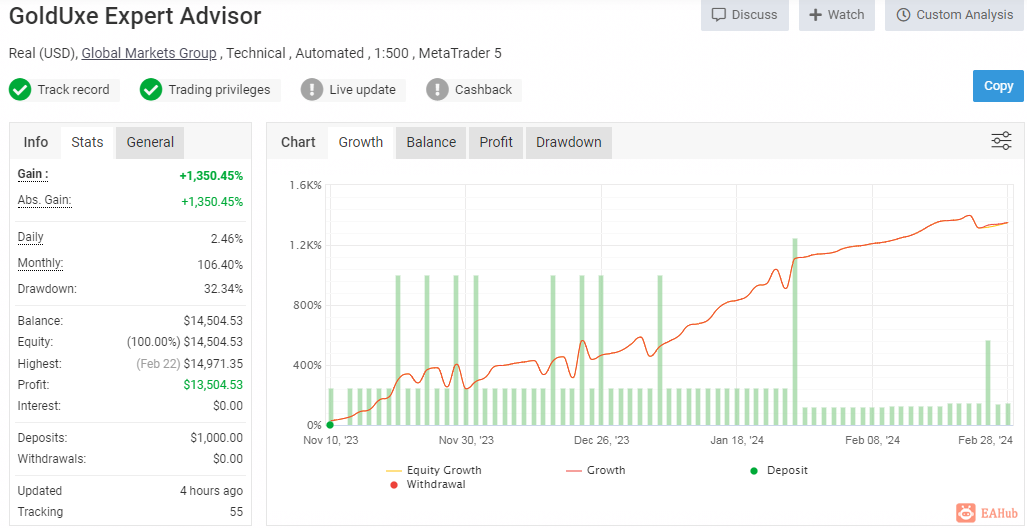The height and width of the screenshot is (528, 1027).
Task: Open the Global Markets Group link
Action: (149, 53)
